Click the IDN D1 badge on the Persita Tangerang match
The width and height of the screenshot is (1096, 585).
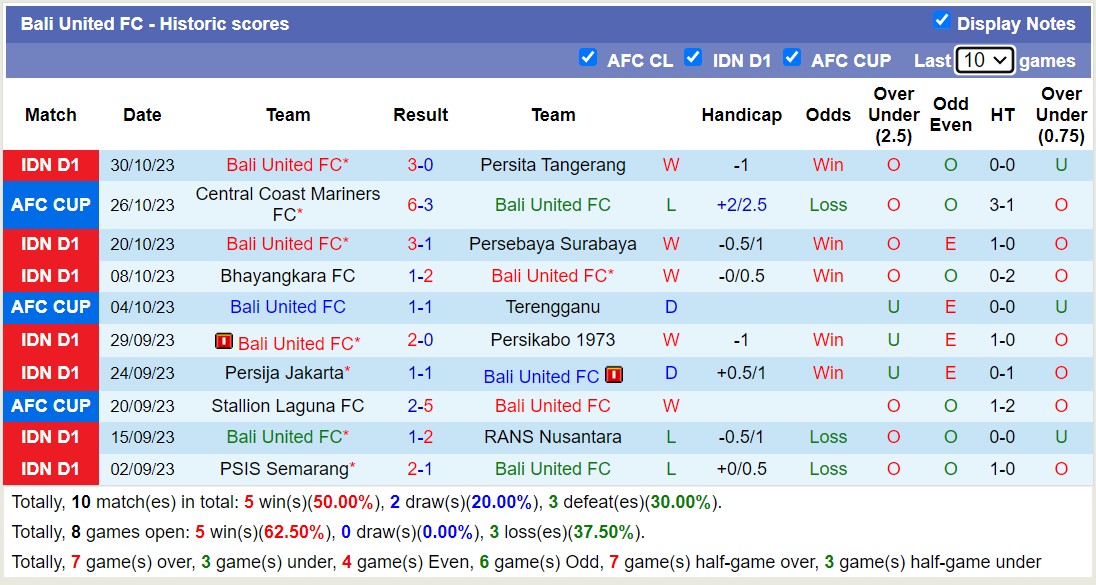point(50,166)
